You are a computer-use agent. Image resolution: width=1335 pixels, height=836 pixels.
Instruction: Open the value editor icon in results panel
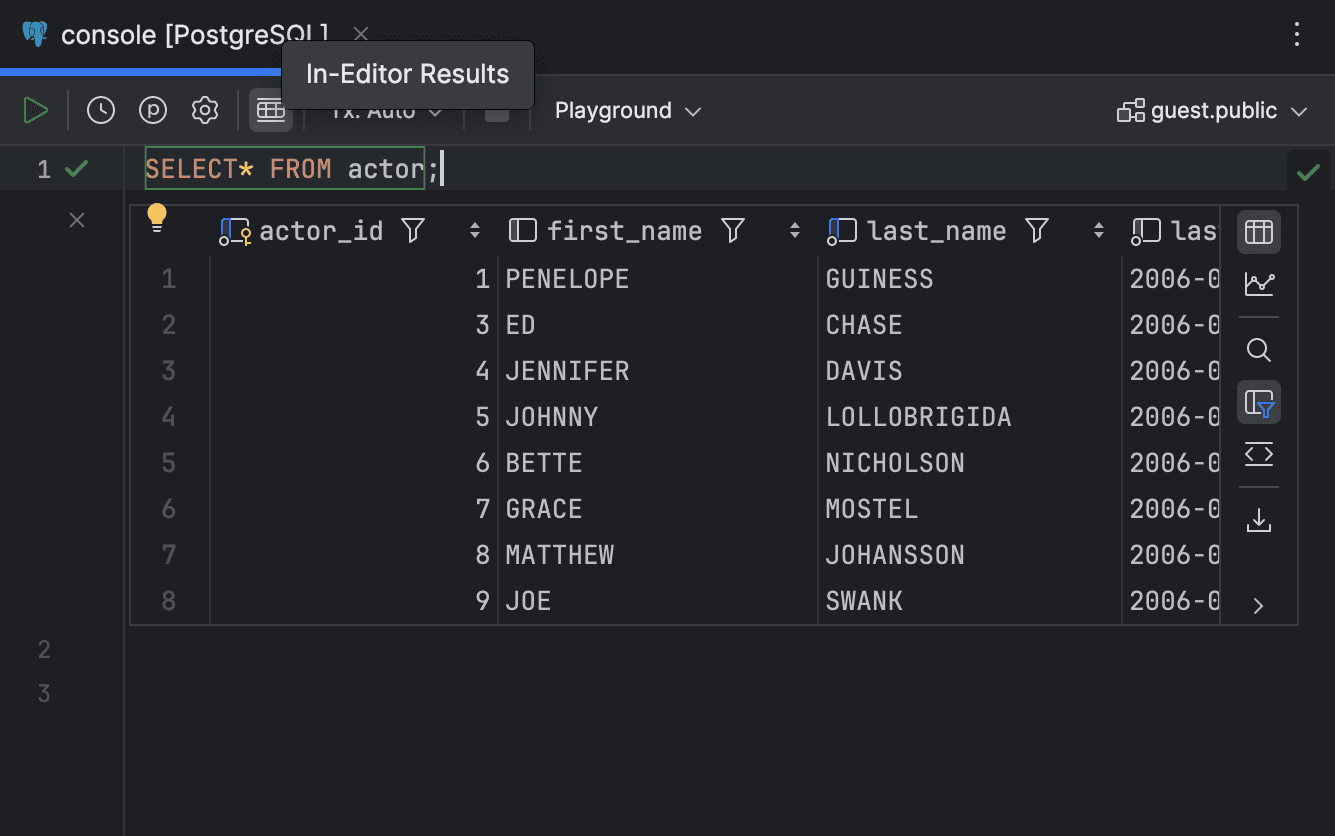(1258, 455)
